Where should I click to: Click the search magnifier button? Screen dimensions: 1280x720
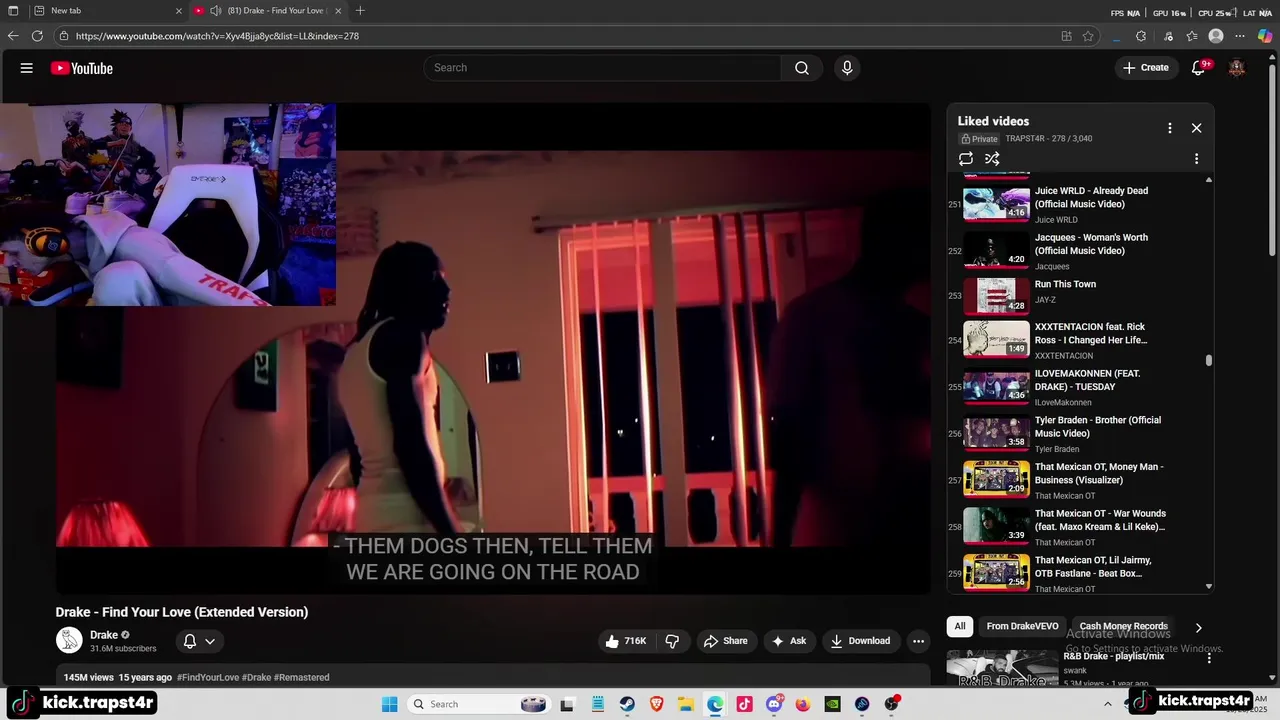(802, 68)
